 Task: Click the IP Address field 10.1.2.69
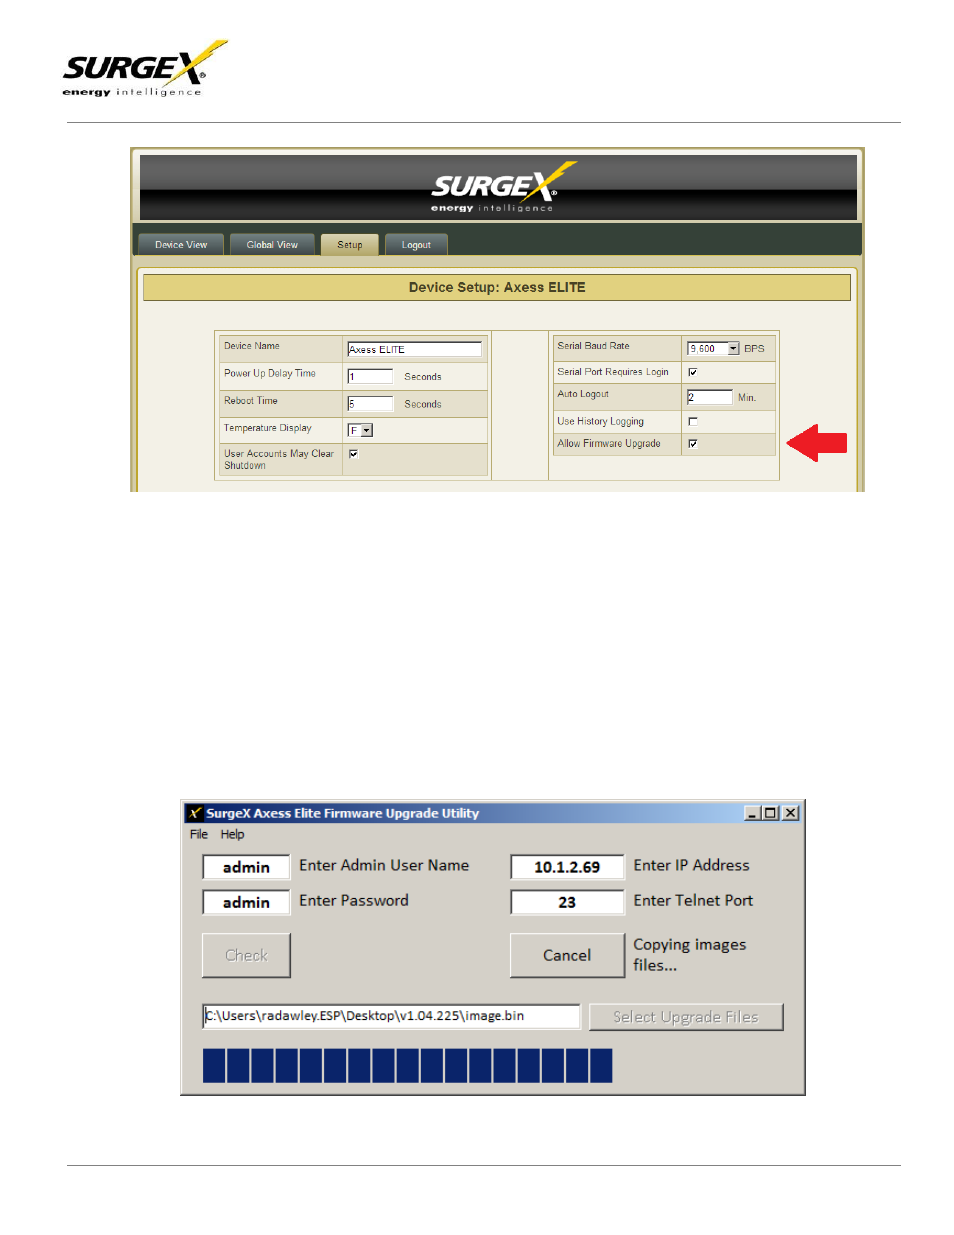(567, 867)
